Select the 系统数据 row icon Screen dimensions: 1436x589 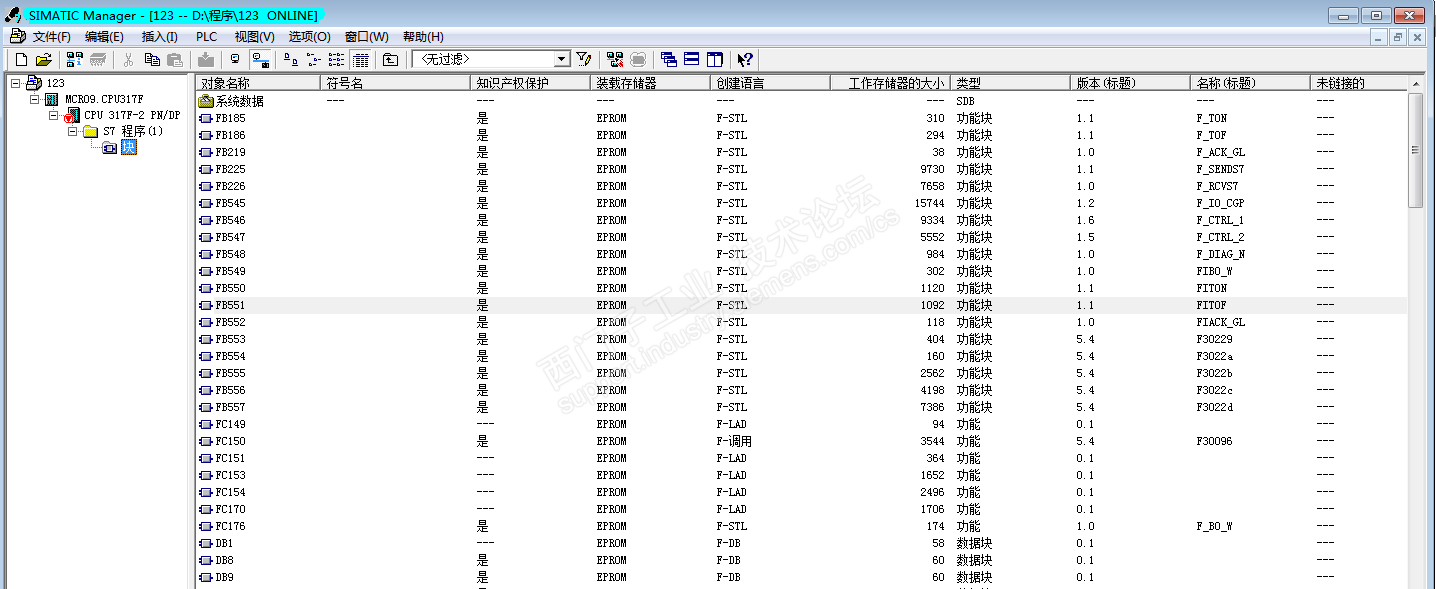coord(206,101)
